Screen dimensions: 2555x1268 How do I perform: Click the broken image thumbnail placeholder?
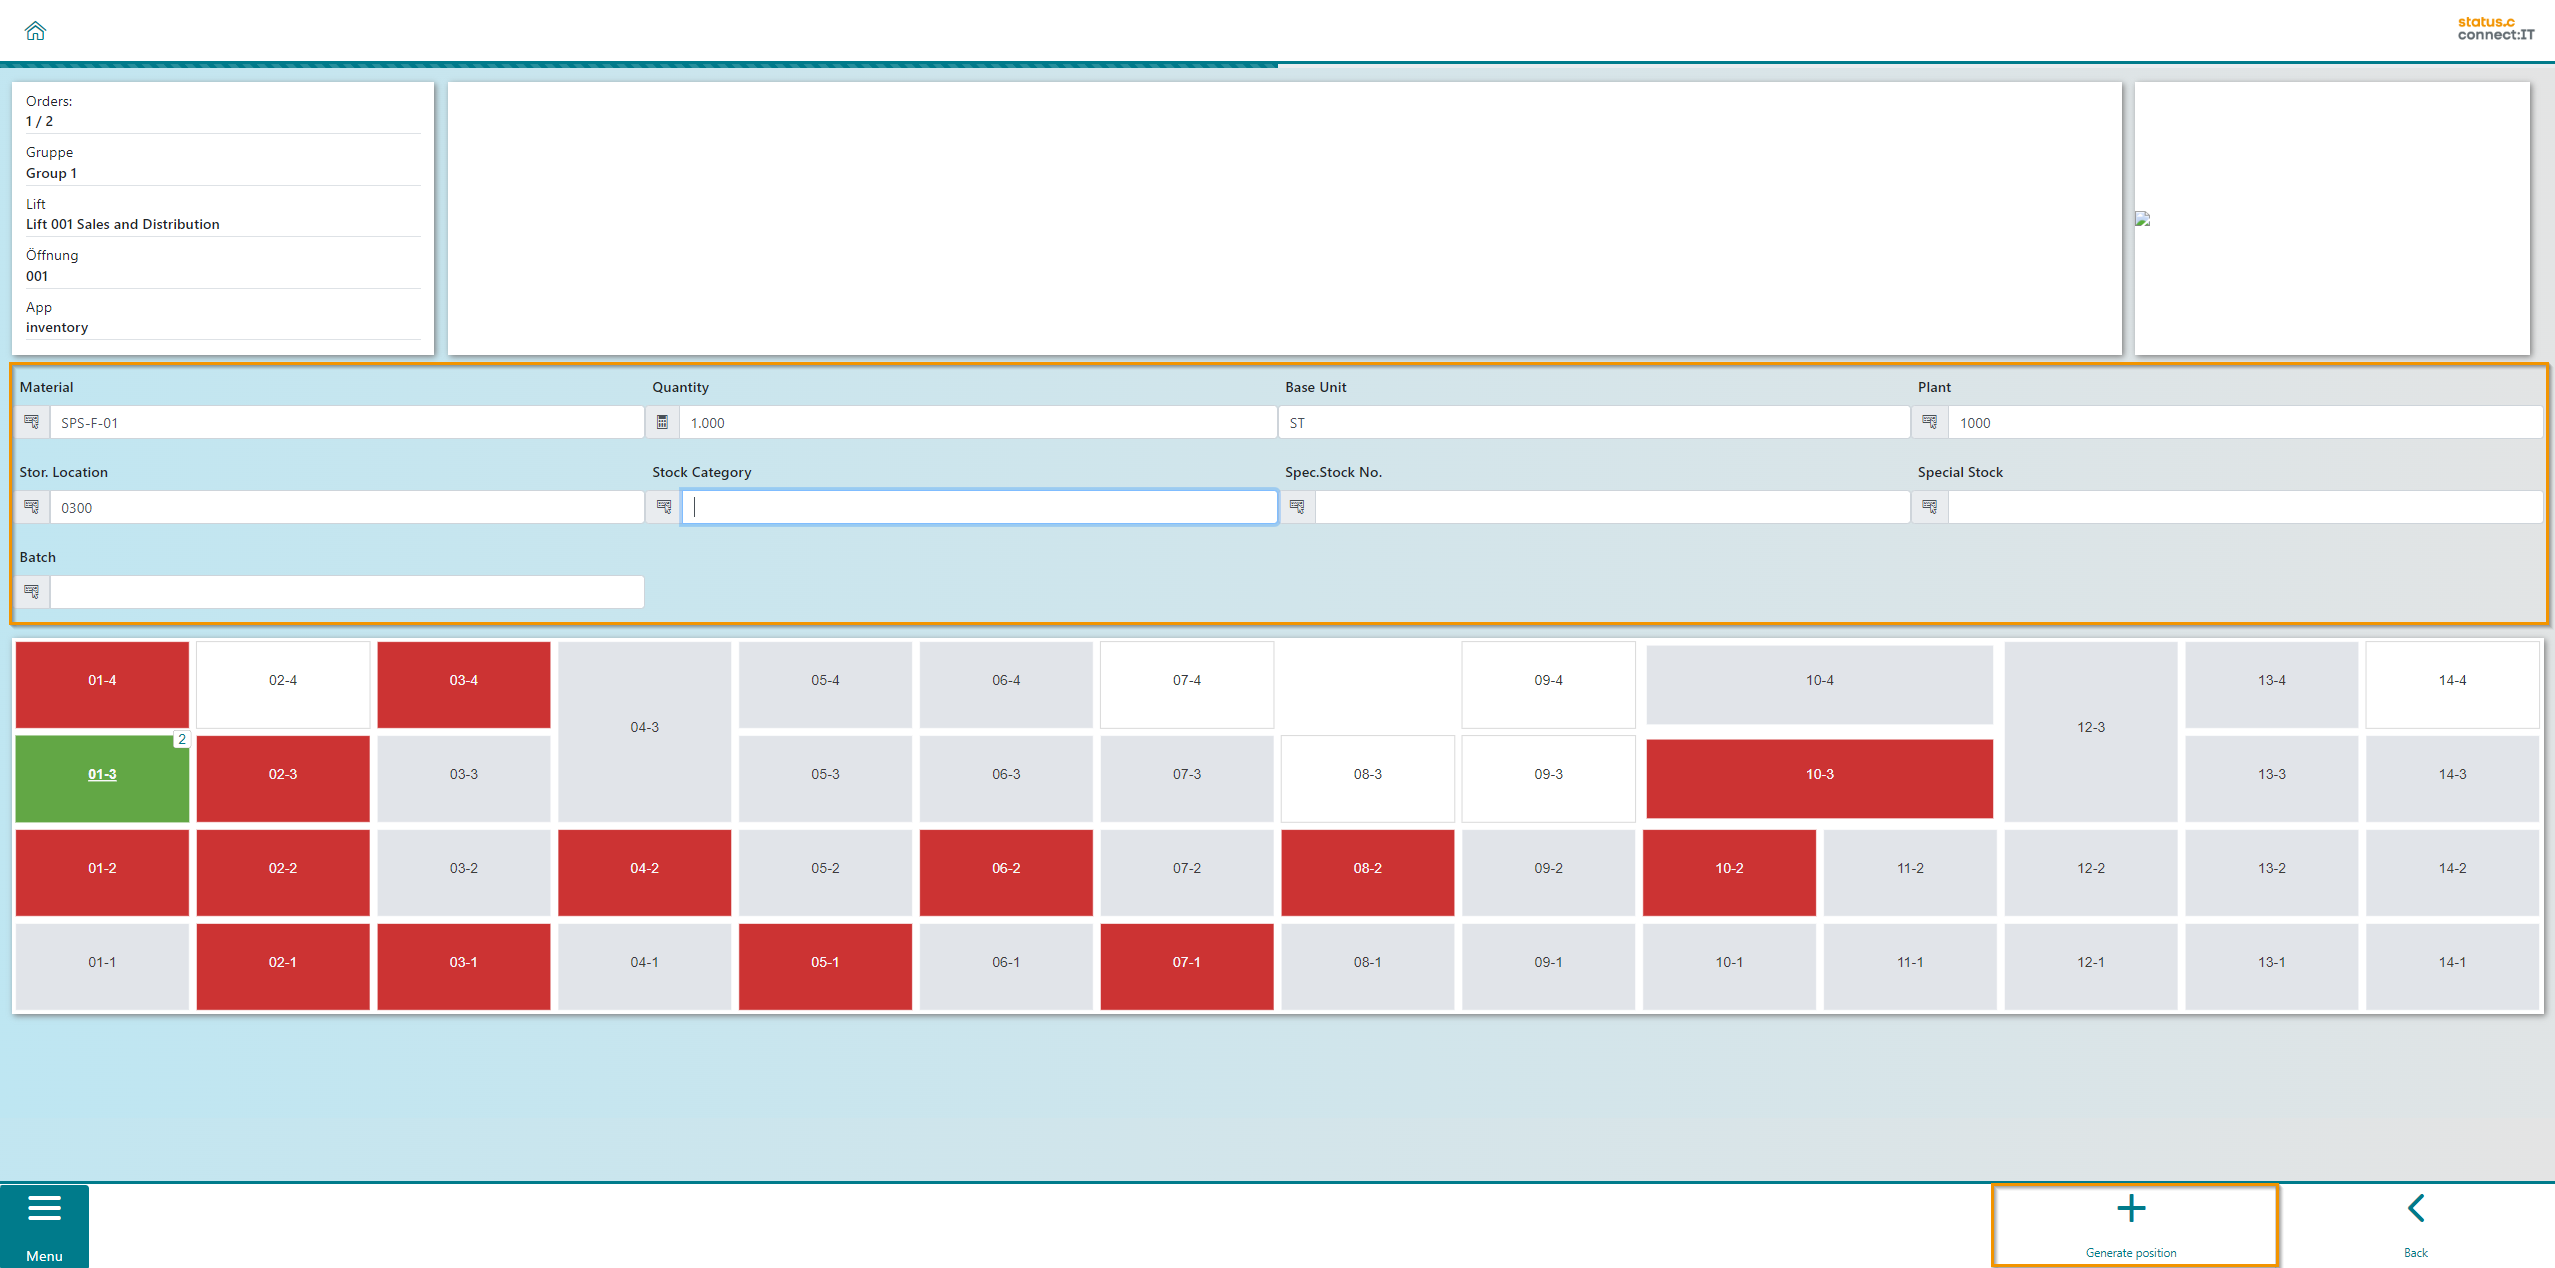coord(2142,219)
